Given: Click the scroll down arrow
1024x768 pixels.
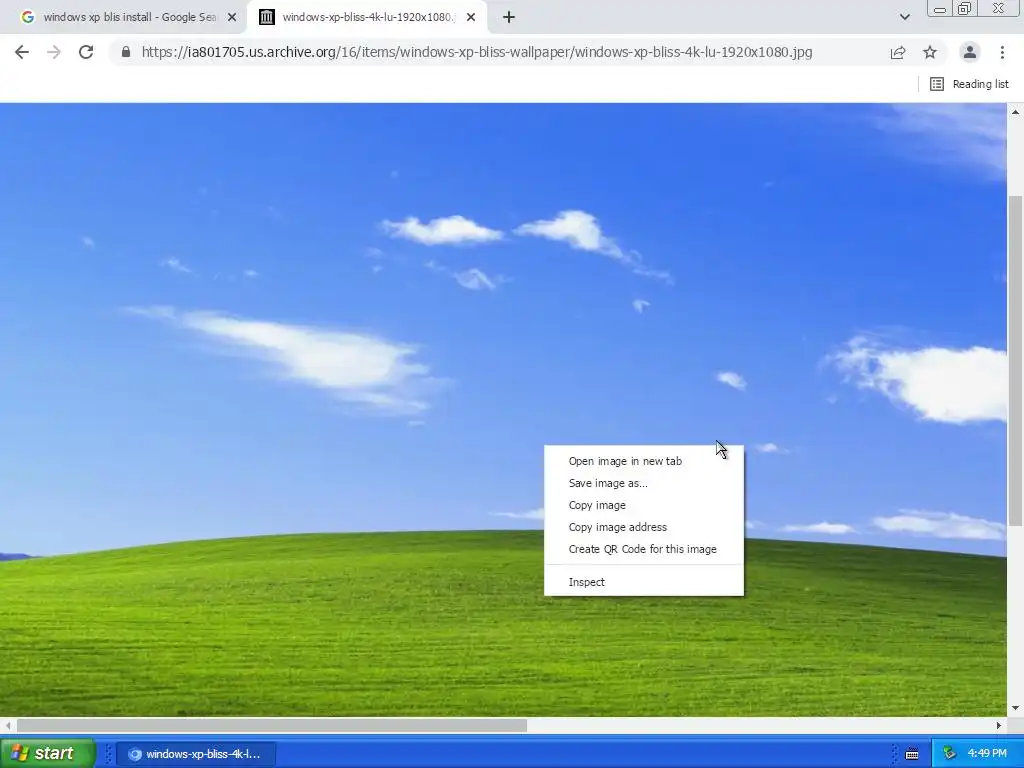Looking at the screenshot, I should click(1015, 708).
